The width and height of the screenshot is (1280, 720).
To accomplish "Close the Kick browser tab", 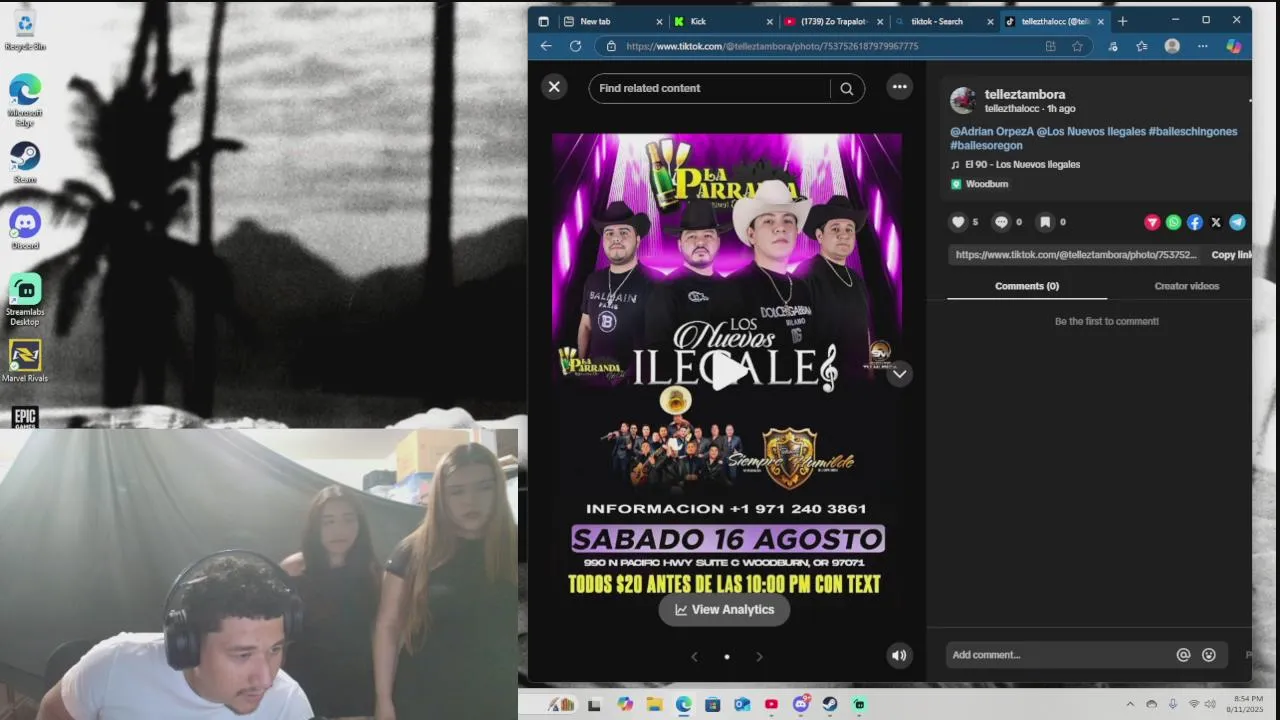I will pos(770,21).
